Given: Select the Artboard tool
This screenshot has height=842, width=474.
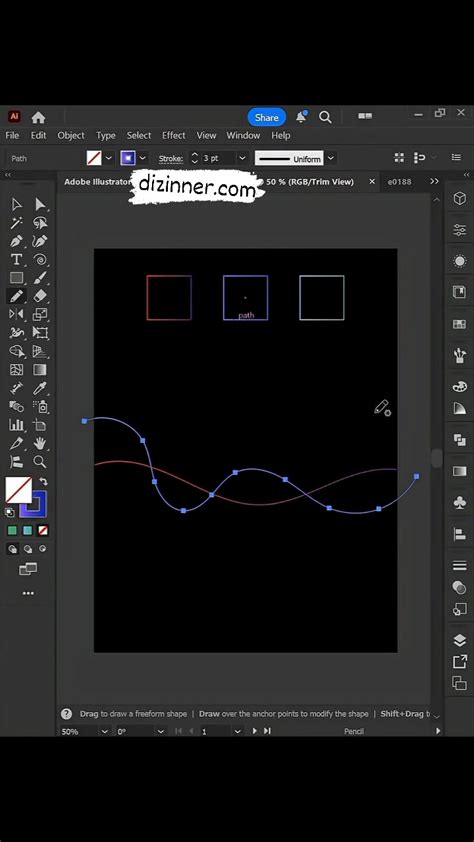Looking at the screenshot, I should pos(40,425).
